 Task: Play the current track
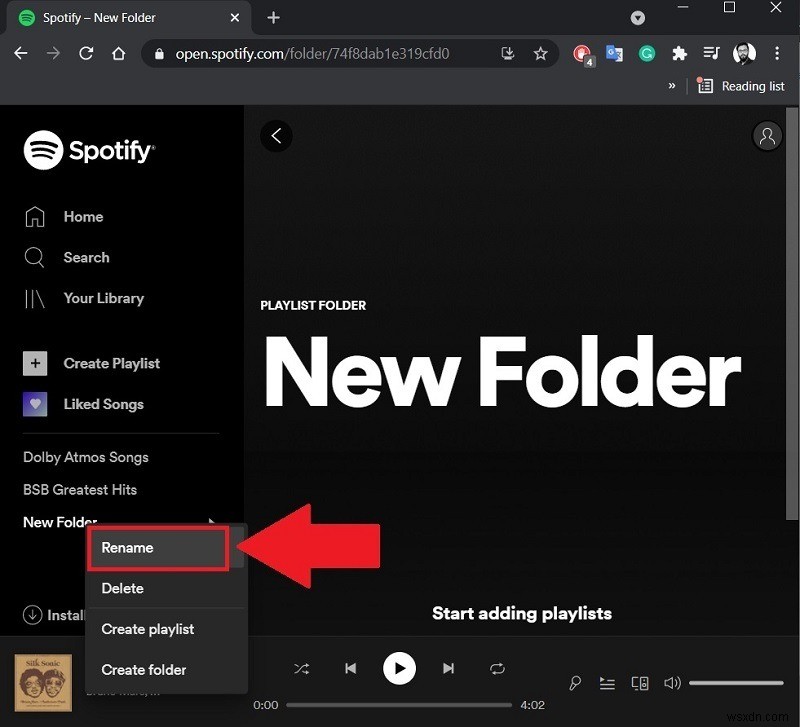click(x=399, y=669)
